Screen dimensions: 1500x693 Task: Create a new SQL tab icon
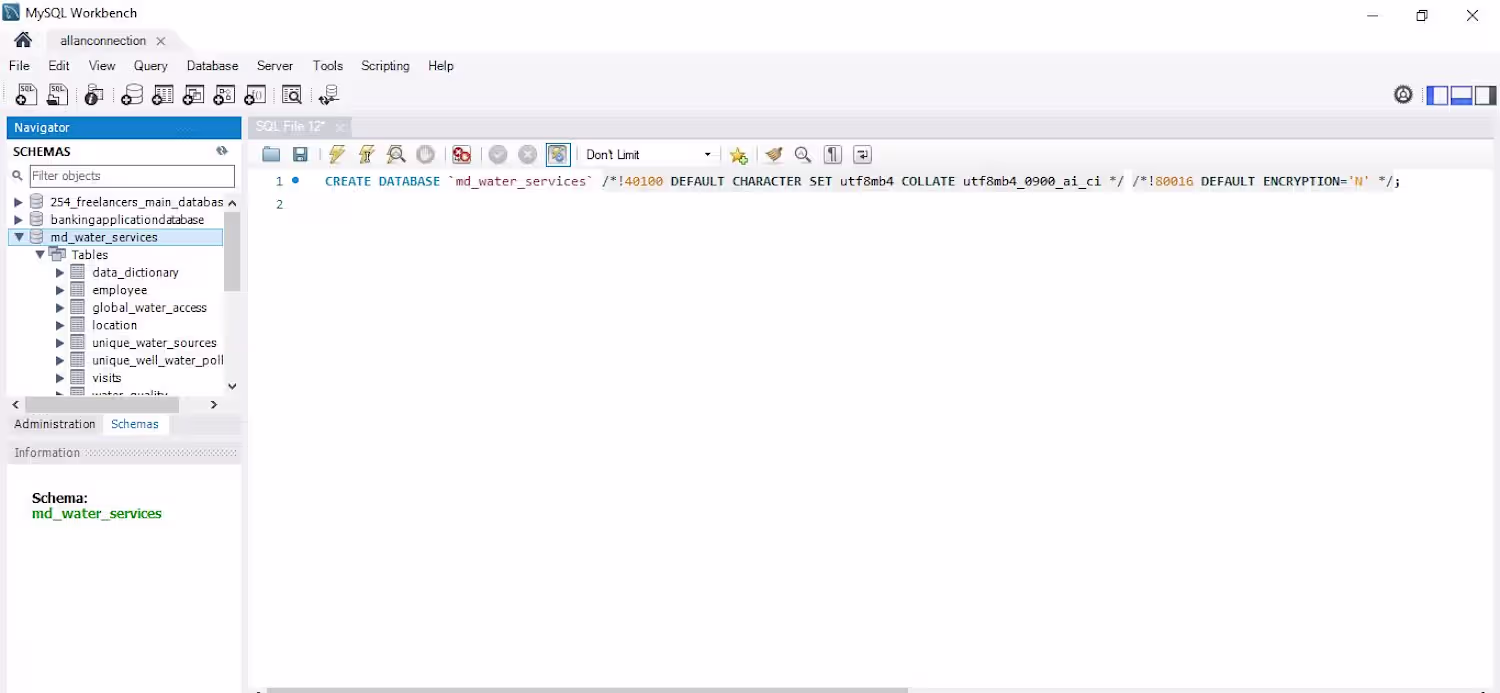(x=27, y=95)
